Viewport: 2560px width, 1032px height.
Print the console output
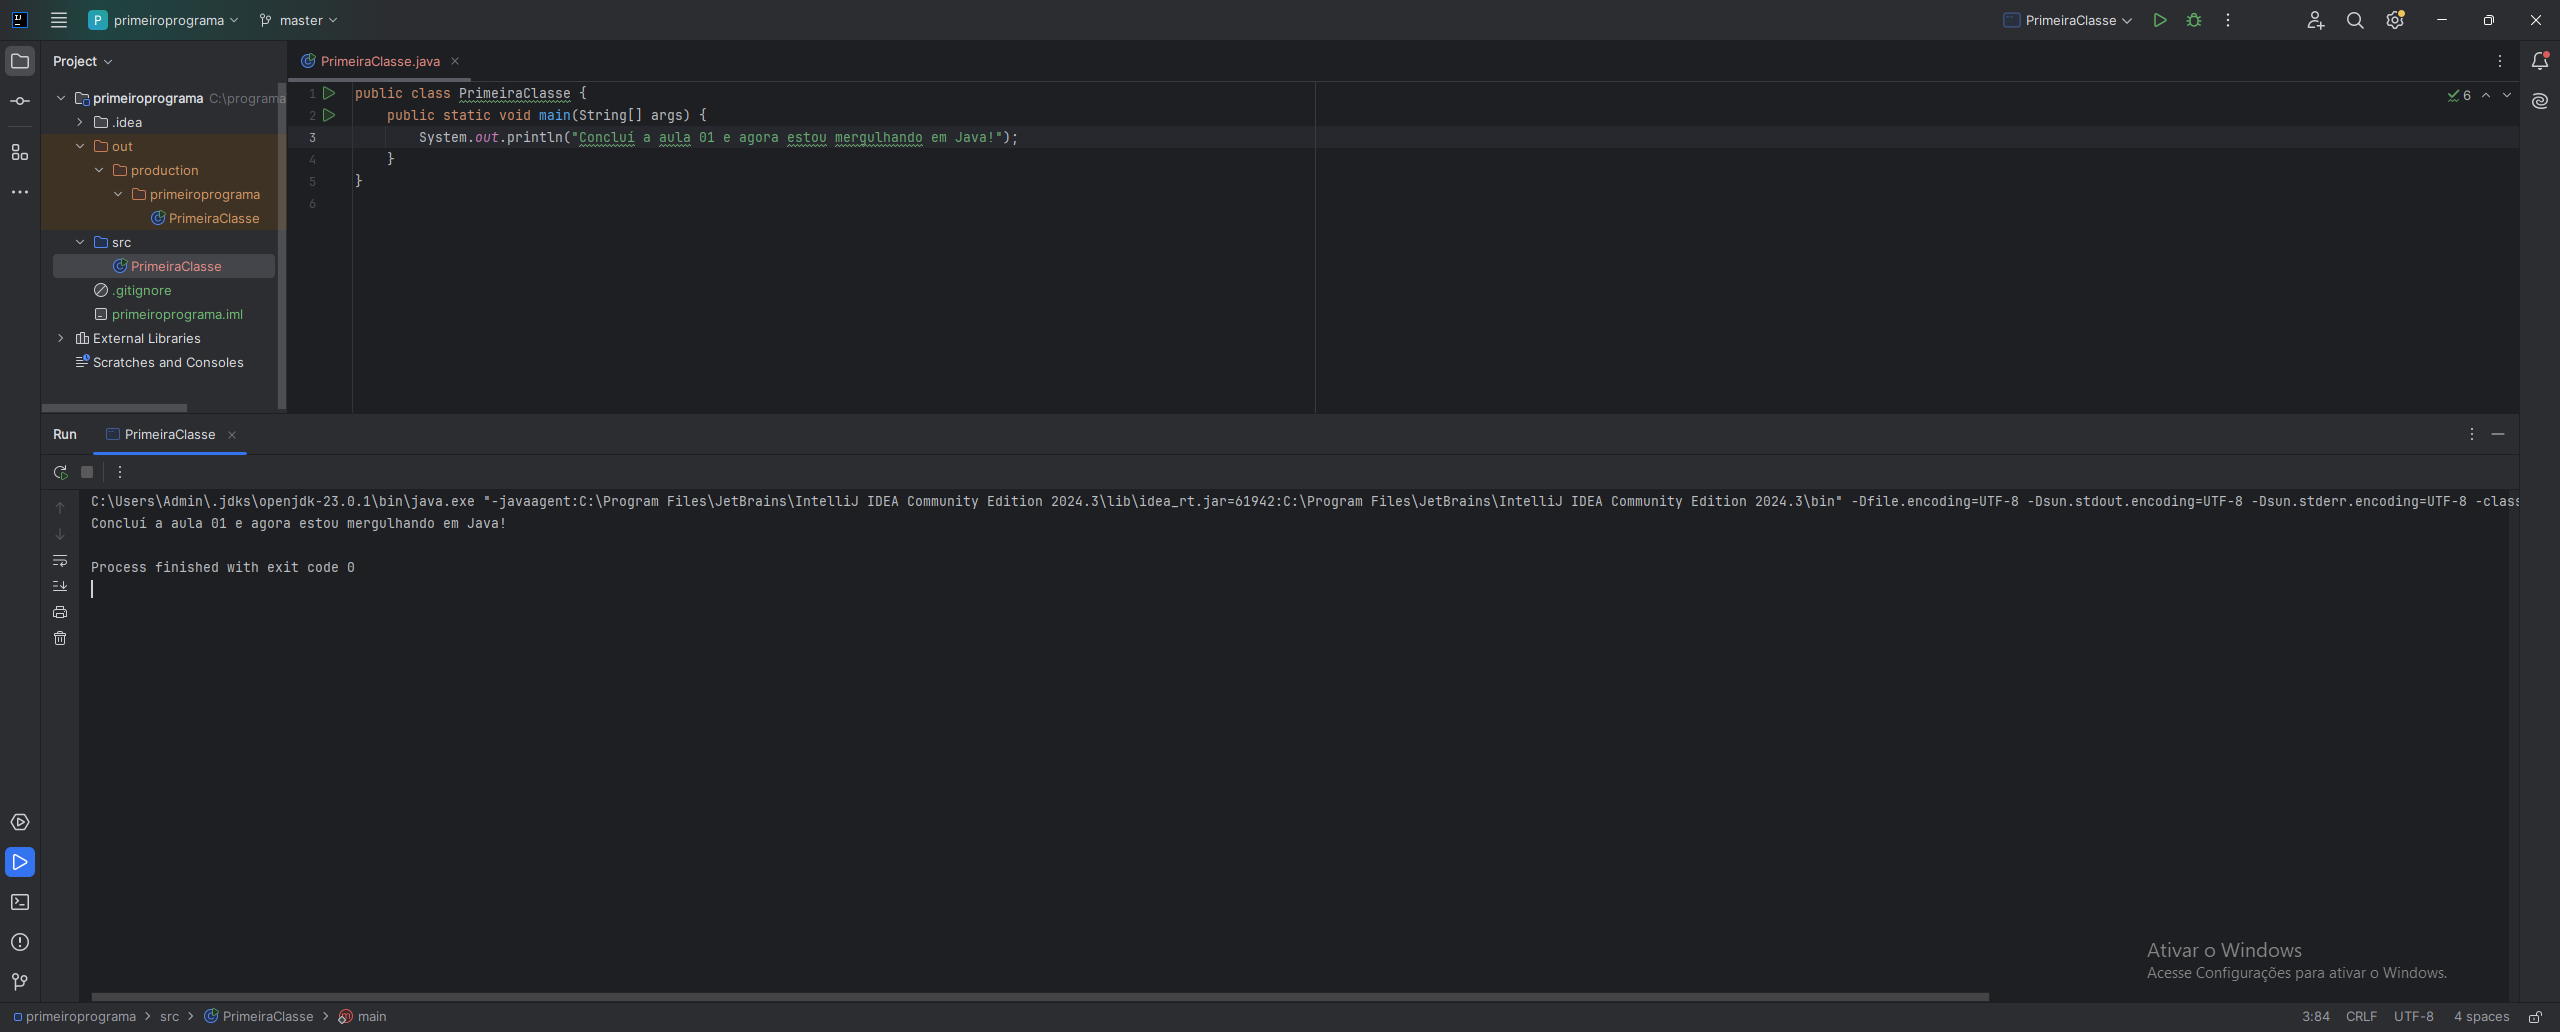60,612
